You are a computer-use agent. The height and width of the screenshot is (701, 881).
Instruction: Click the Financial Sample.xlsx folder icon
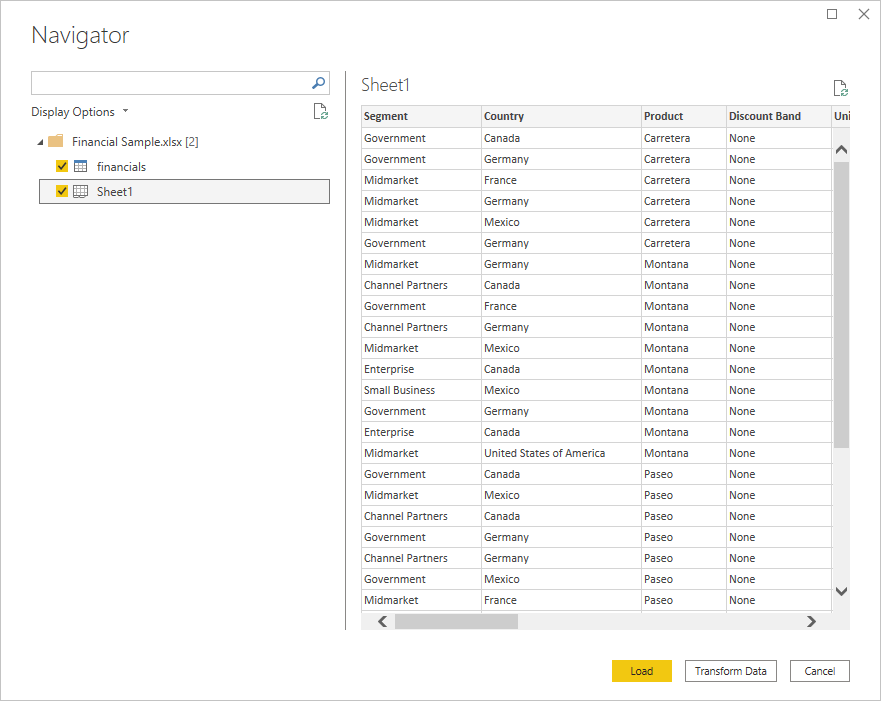[x=56, y=141]
